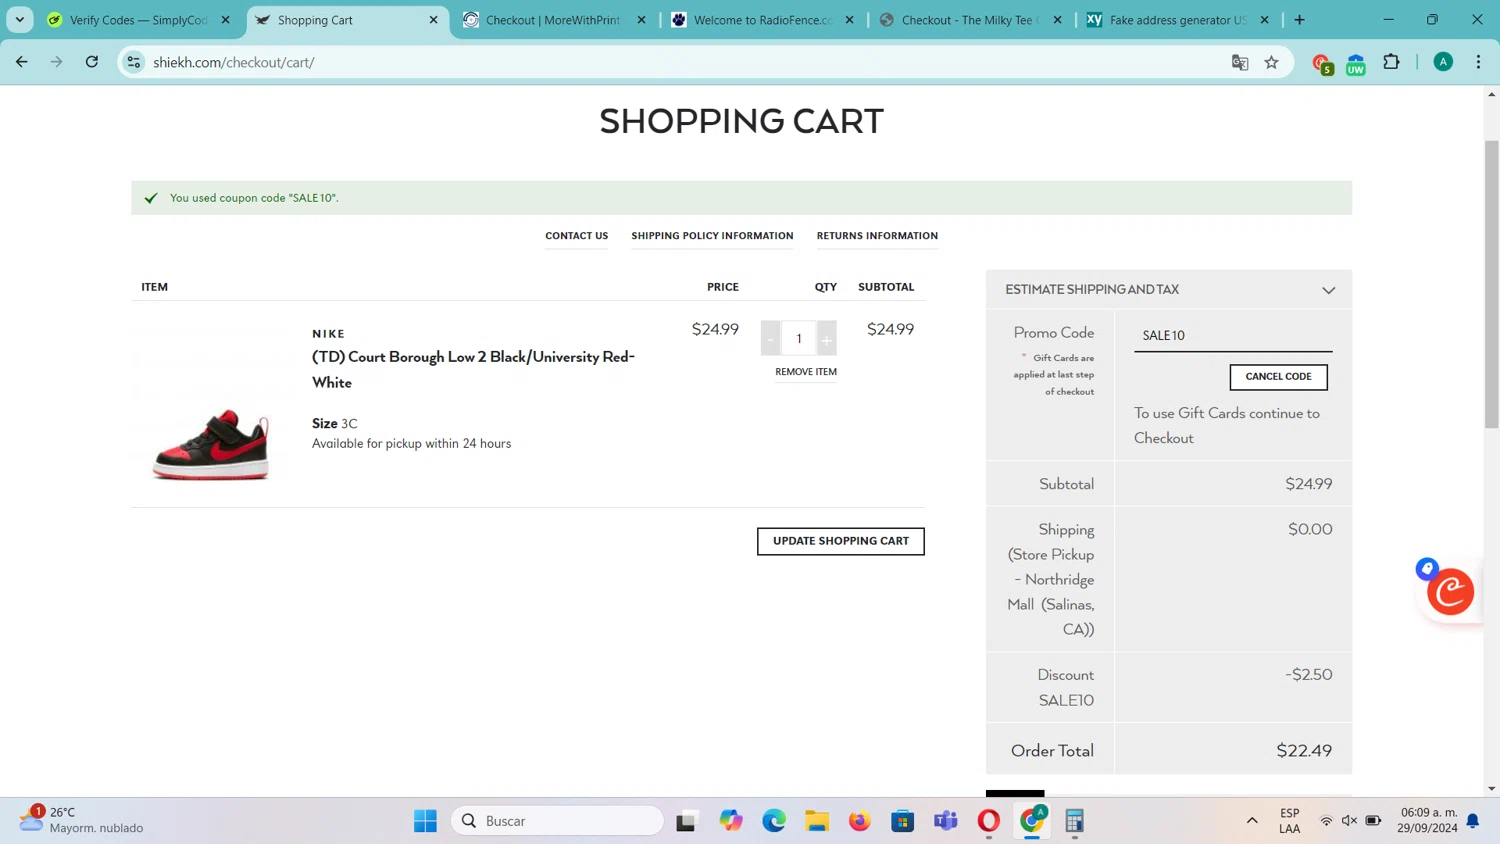Open the browser extensions puzzle icon
Viewport: 1500px width, 844px height.
pyautogui.click(x=1391, y=62)
